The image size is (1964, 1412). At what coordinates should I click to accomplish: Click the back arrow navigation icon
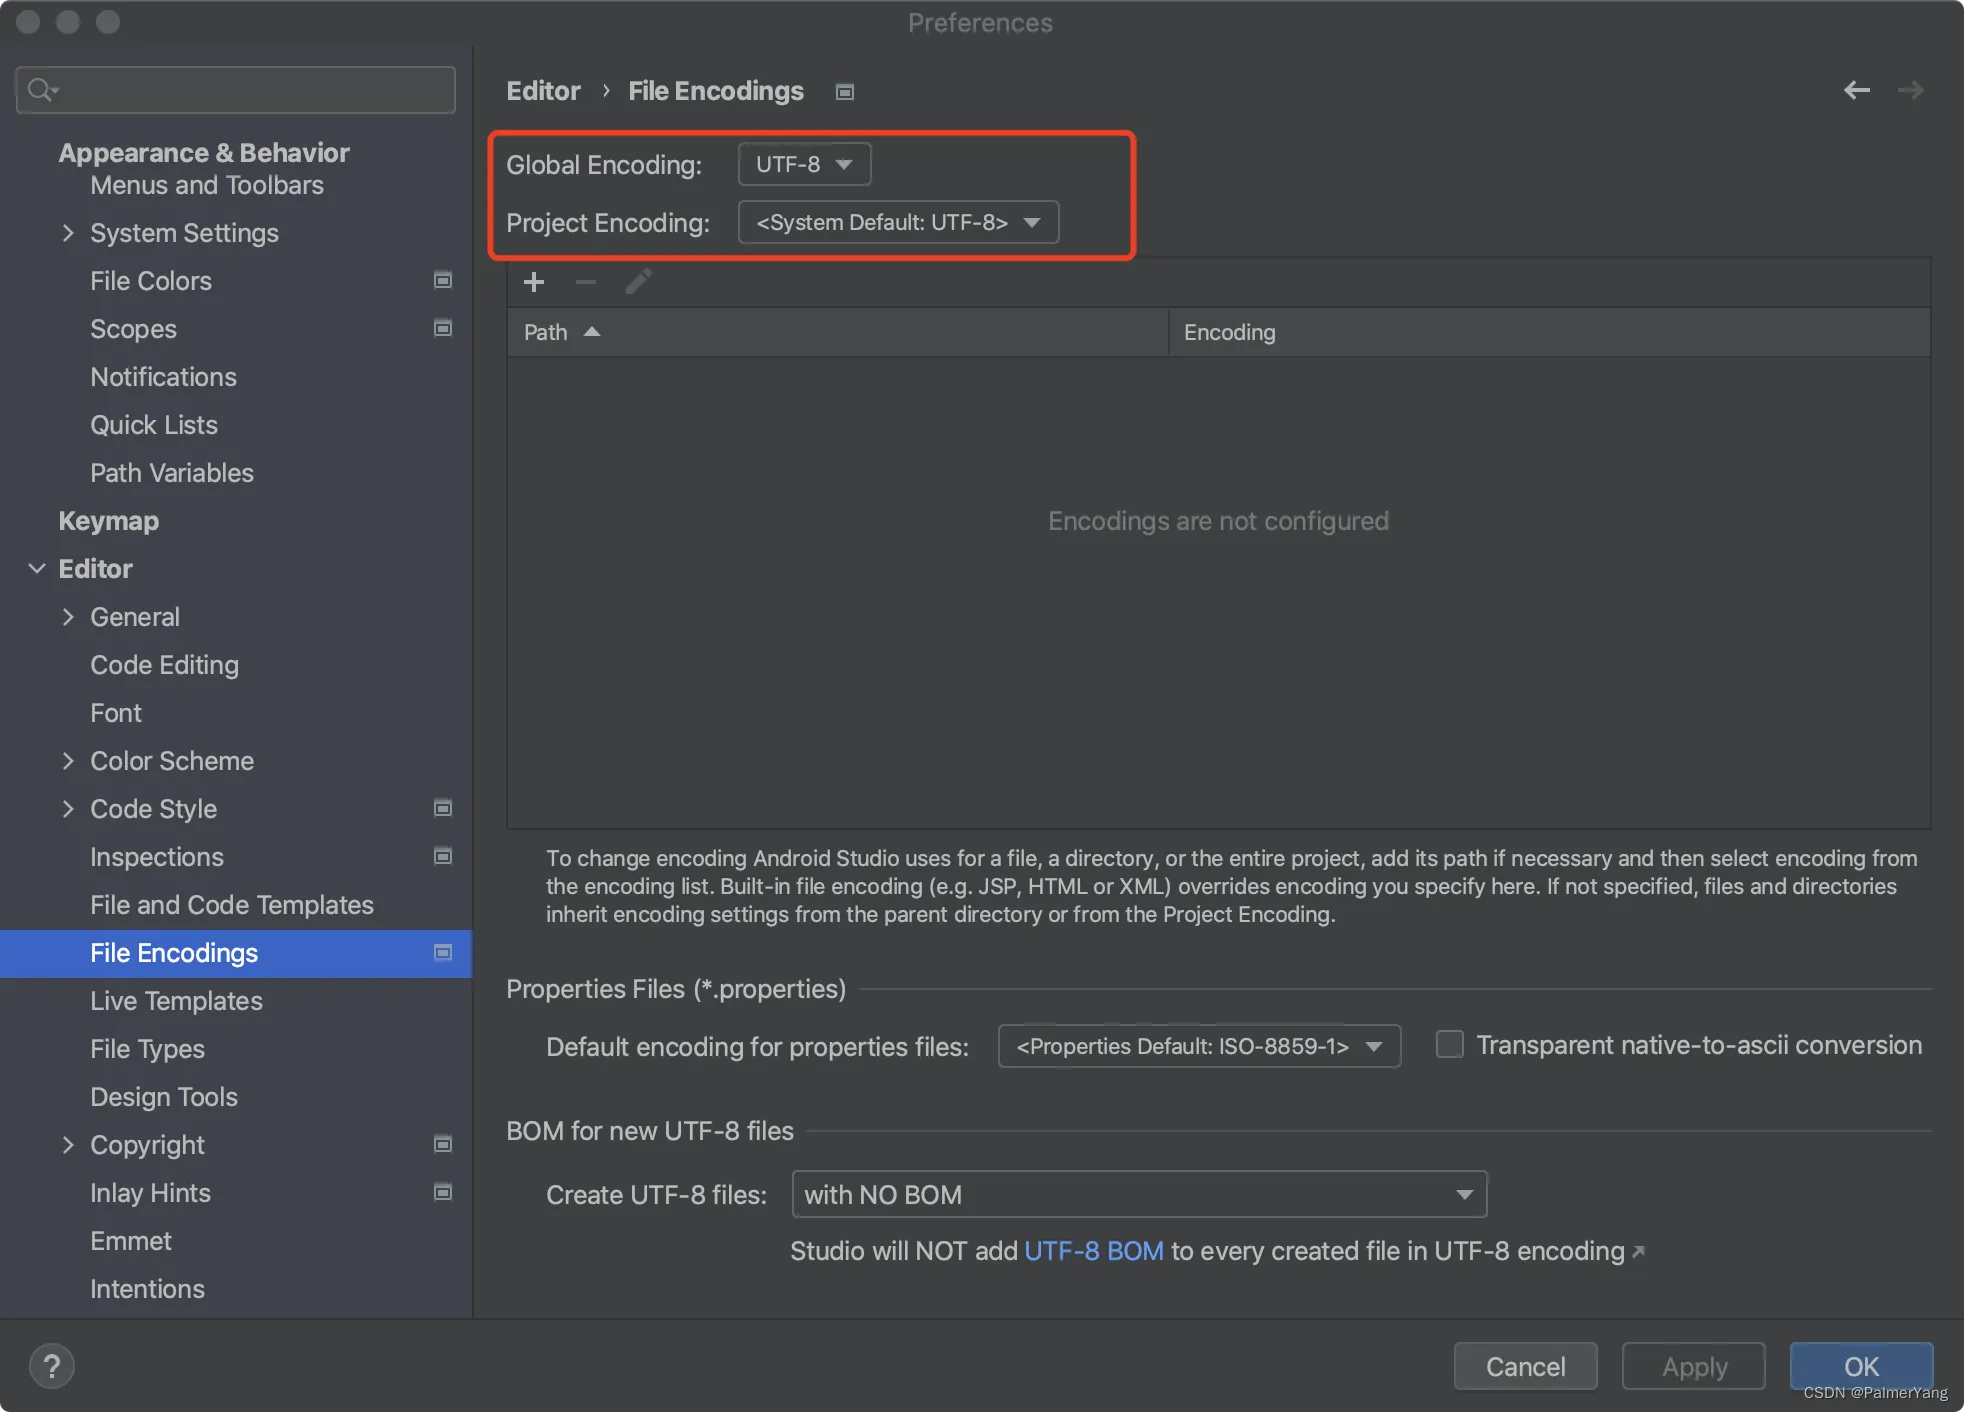coord(1856,90)
